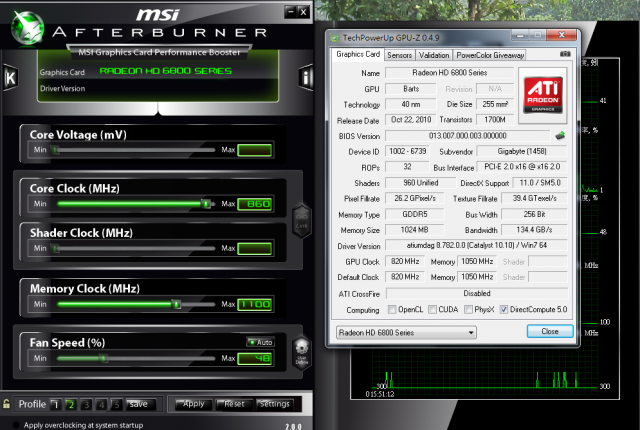The height and width of the screenshot is (430, 640).
Task: Toggle the clock Link hexagon button
Action: point(302,221)
